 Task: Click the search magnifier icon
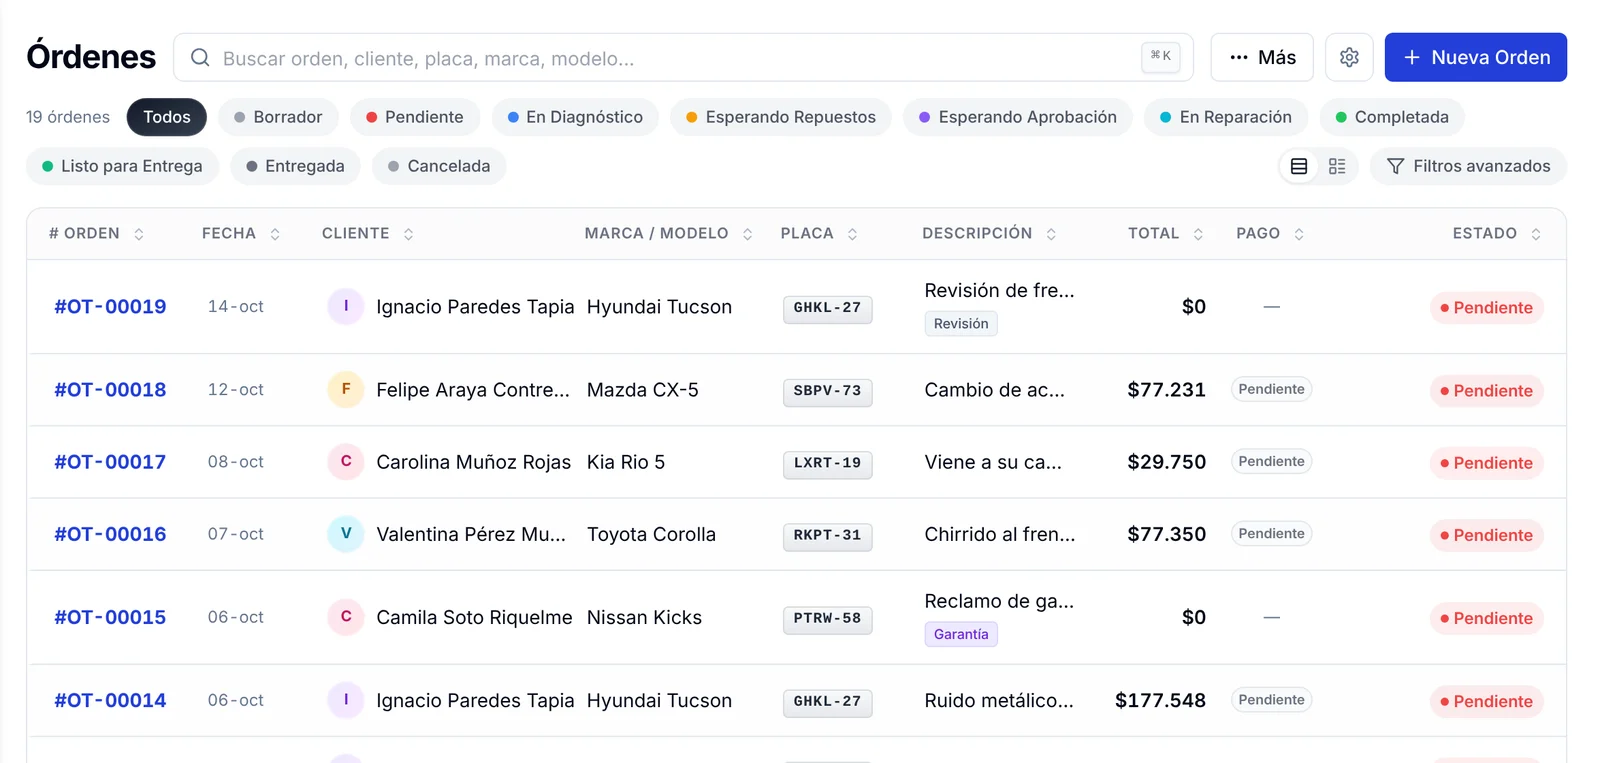(x=200, y=58)
